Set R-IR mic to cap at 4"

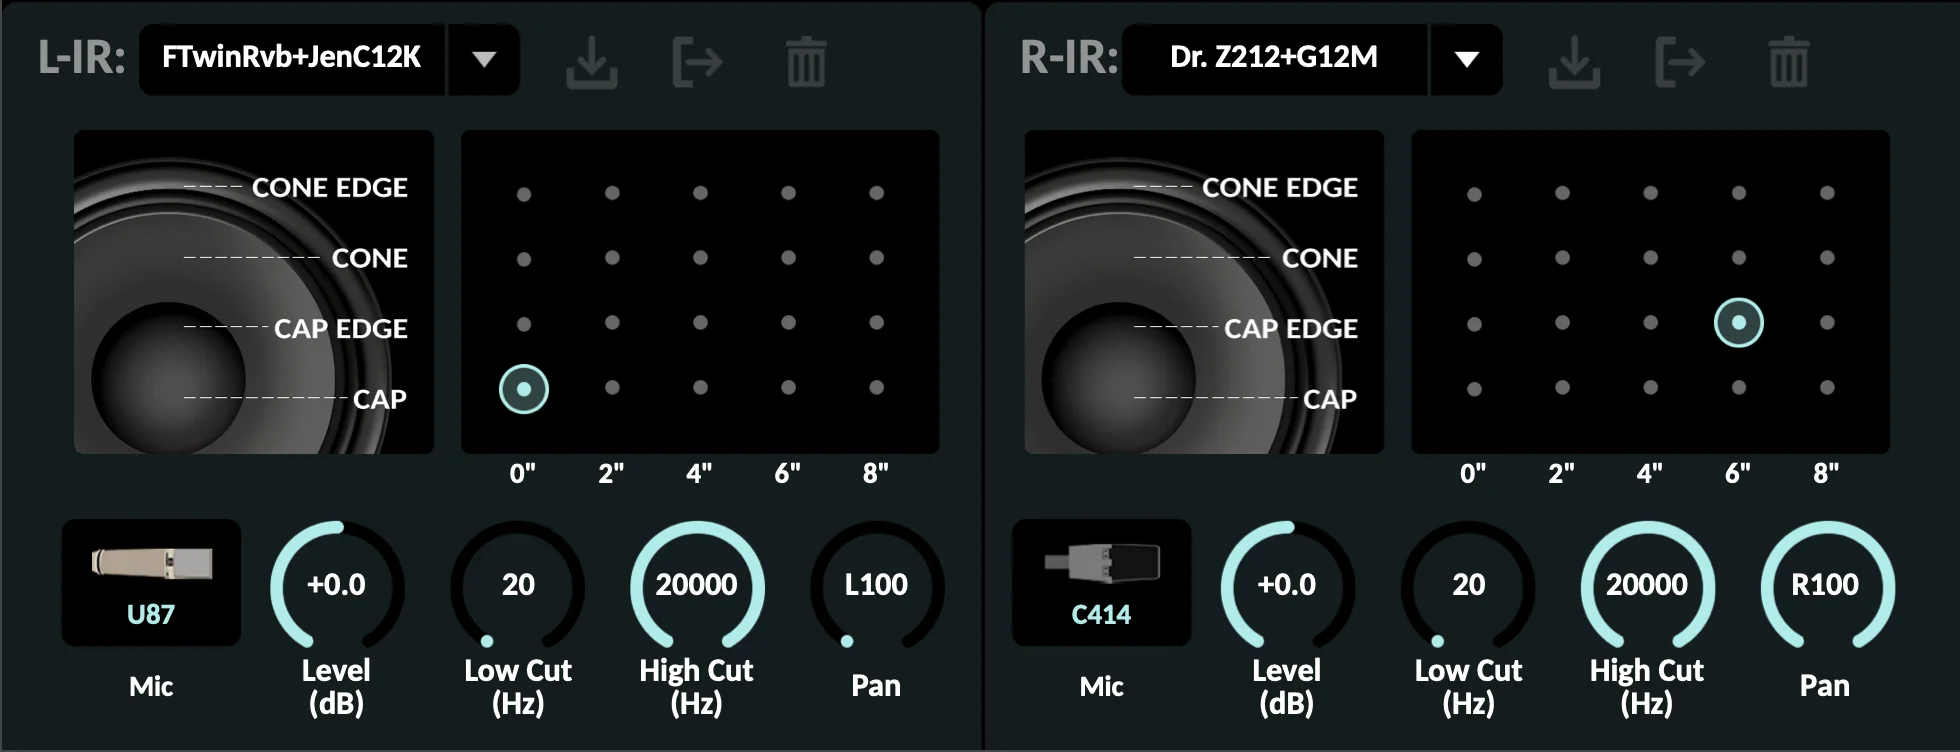[1650, 388]
